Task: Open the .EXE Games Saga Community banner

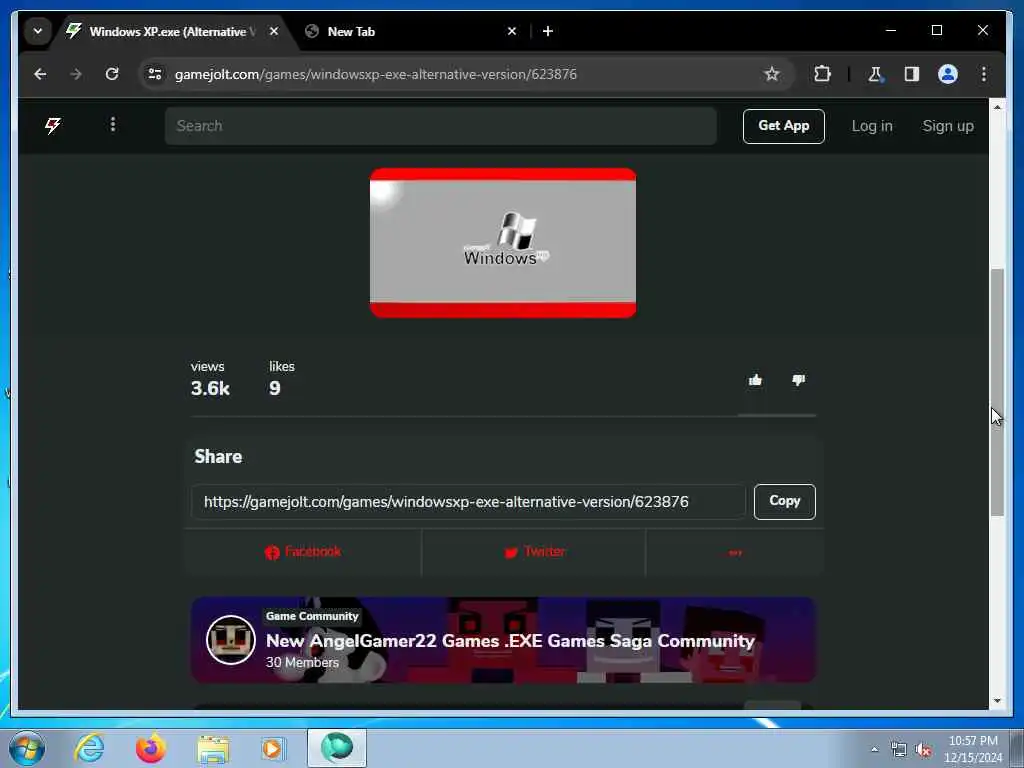Action: point(503,640)
